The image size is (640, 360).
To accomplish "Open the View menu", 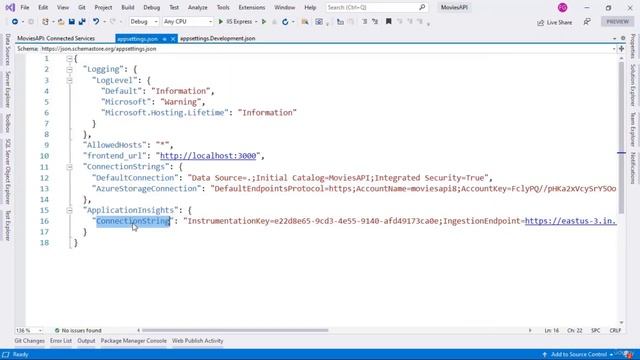I will point(62,7).
